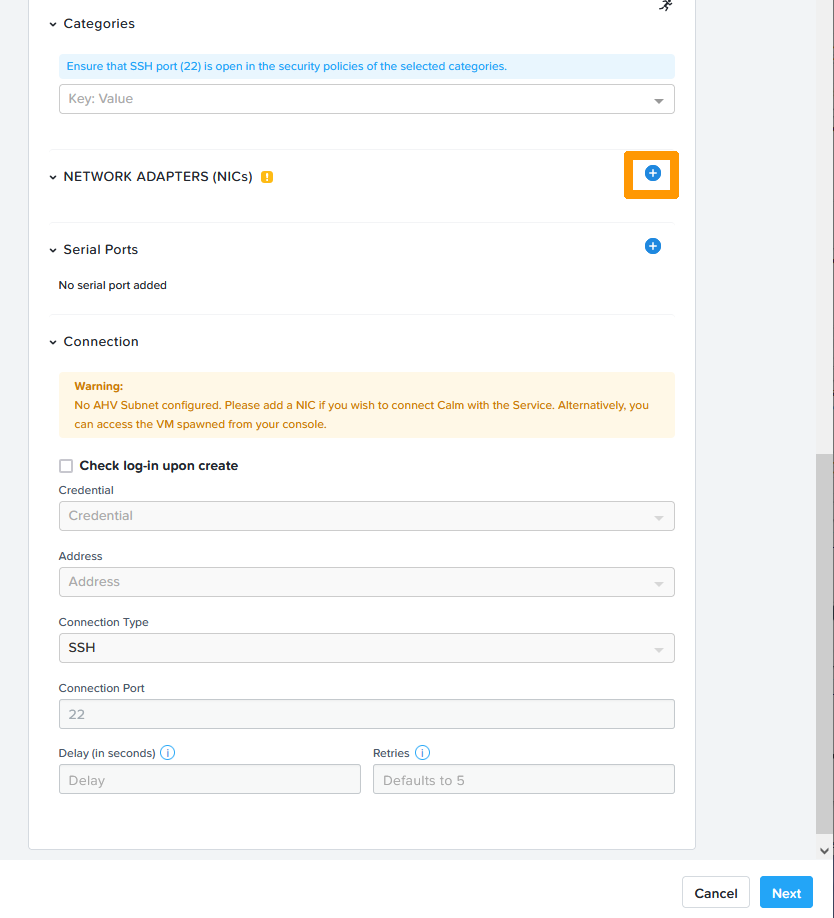Click the Connection Port field
This screenshot has width=834, height=918.
(366, 714)
